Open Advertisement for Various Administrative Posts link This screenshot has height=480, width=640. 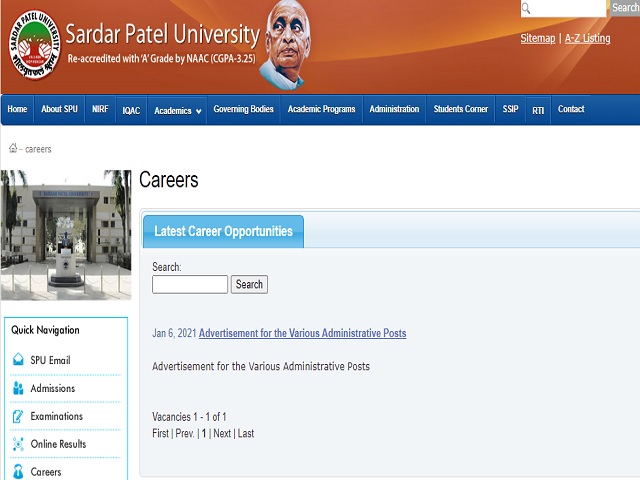point(302,333)
